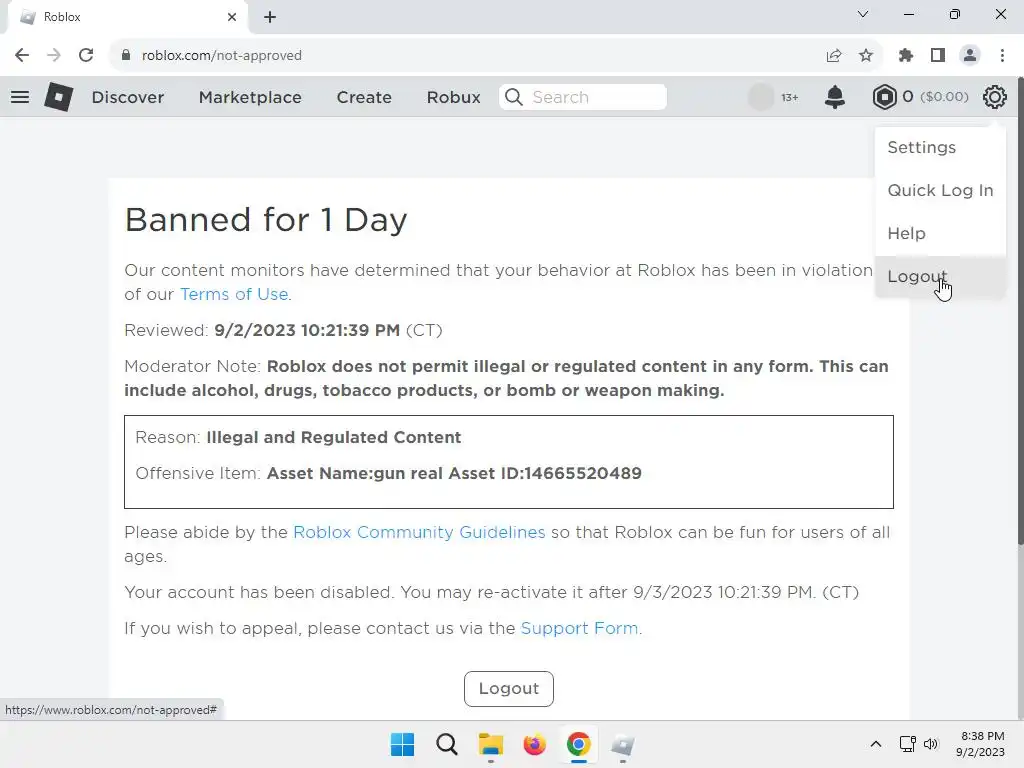Viewport: 1024px width, 768px height.
Task: Open a new browser tab
Action: point(270,17)
